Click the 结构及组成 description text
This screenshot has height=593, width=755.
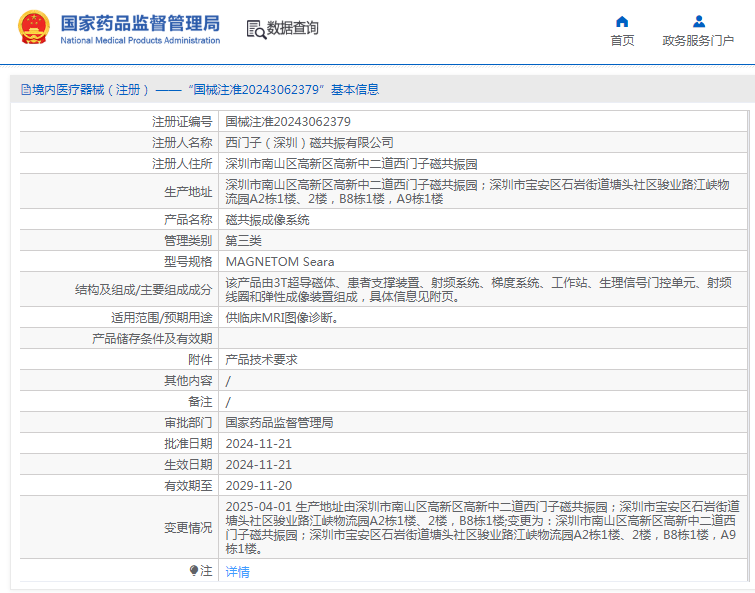479,289
